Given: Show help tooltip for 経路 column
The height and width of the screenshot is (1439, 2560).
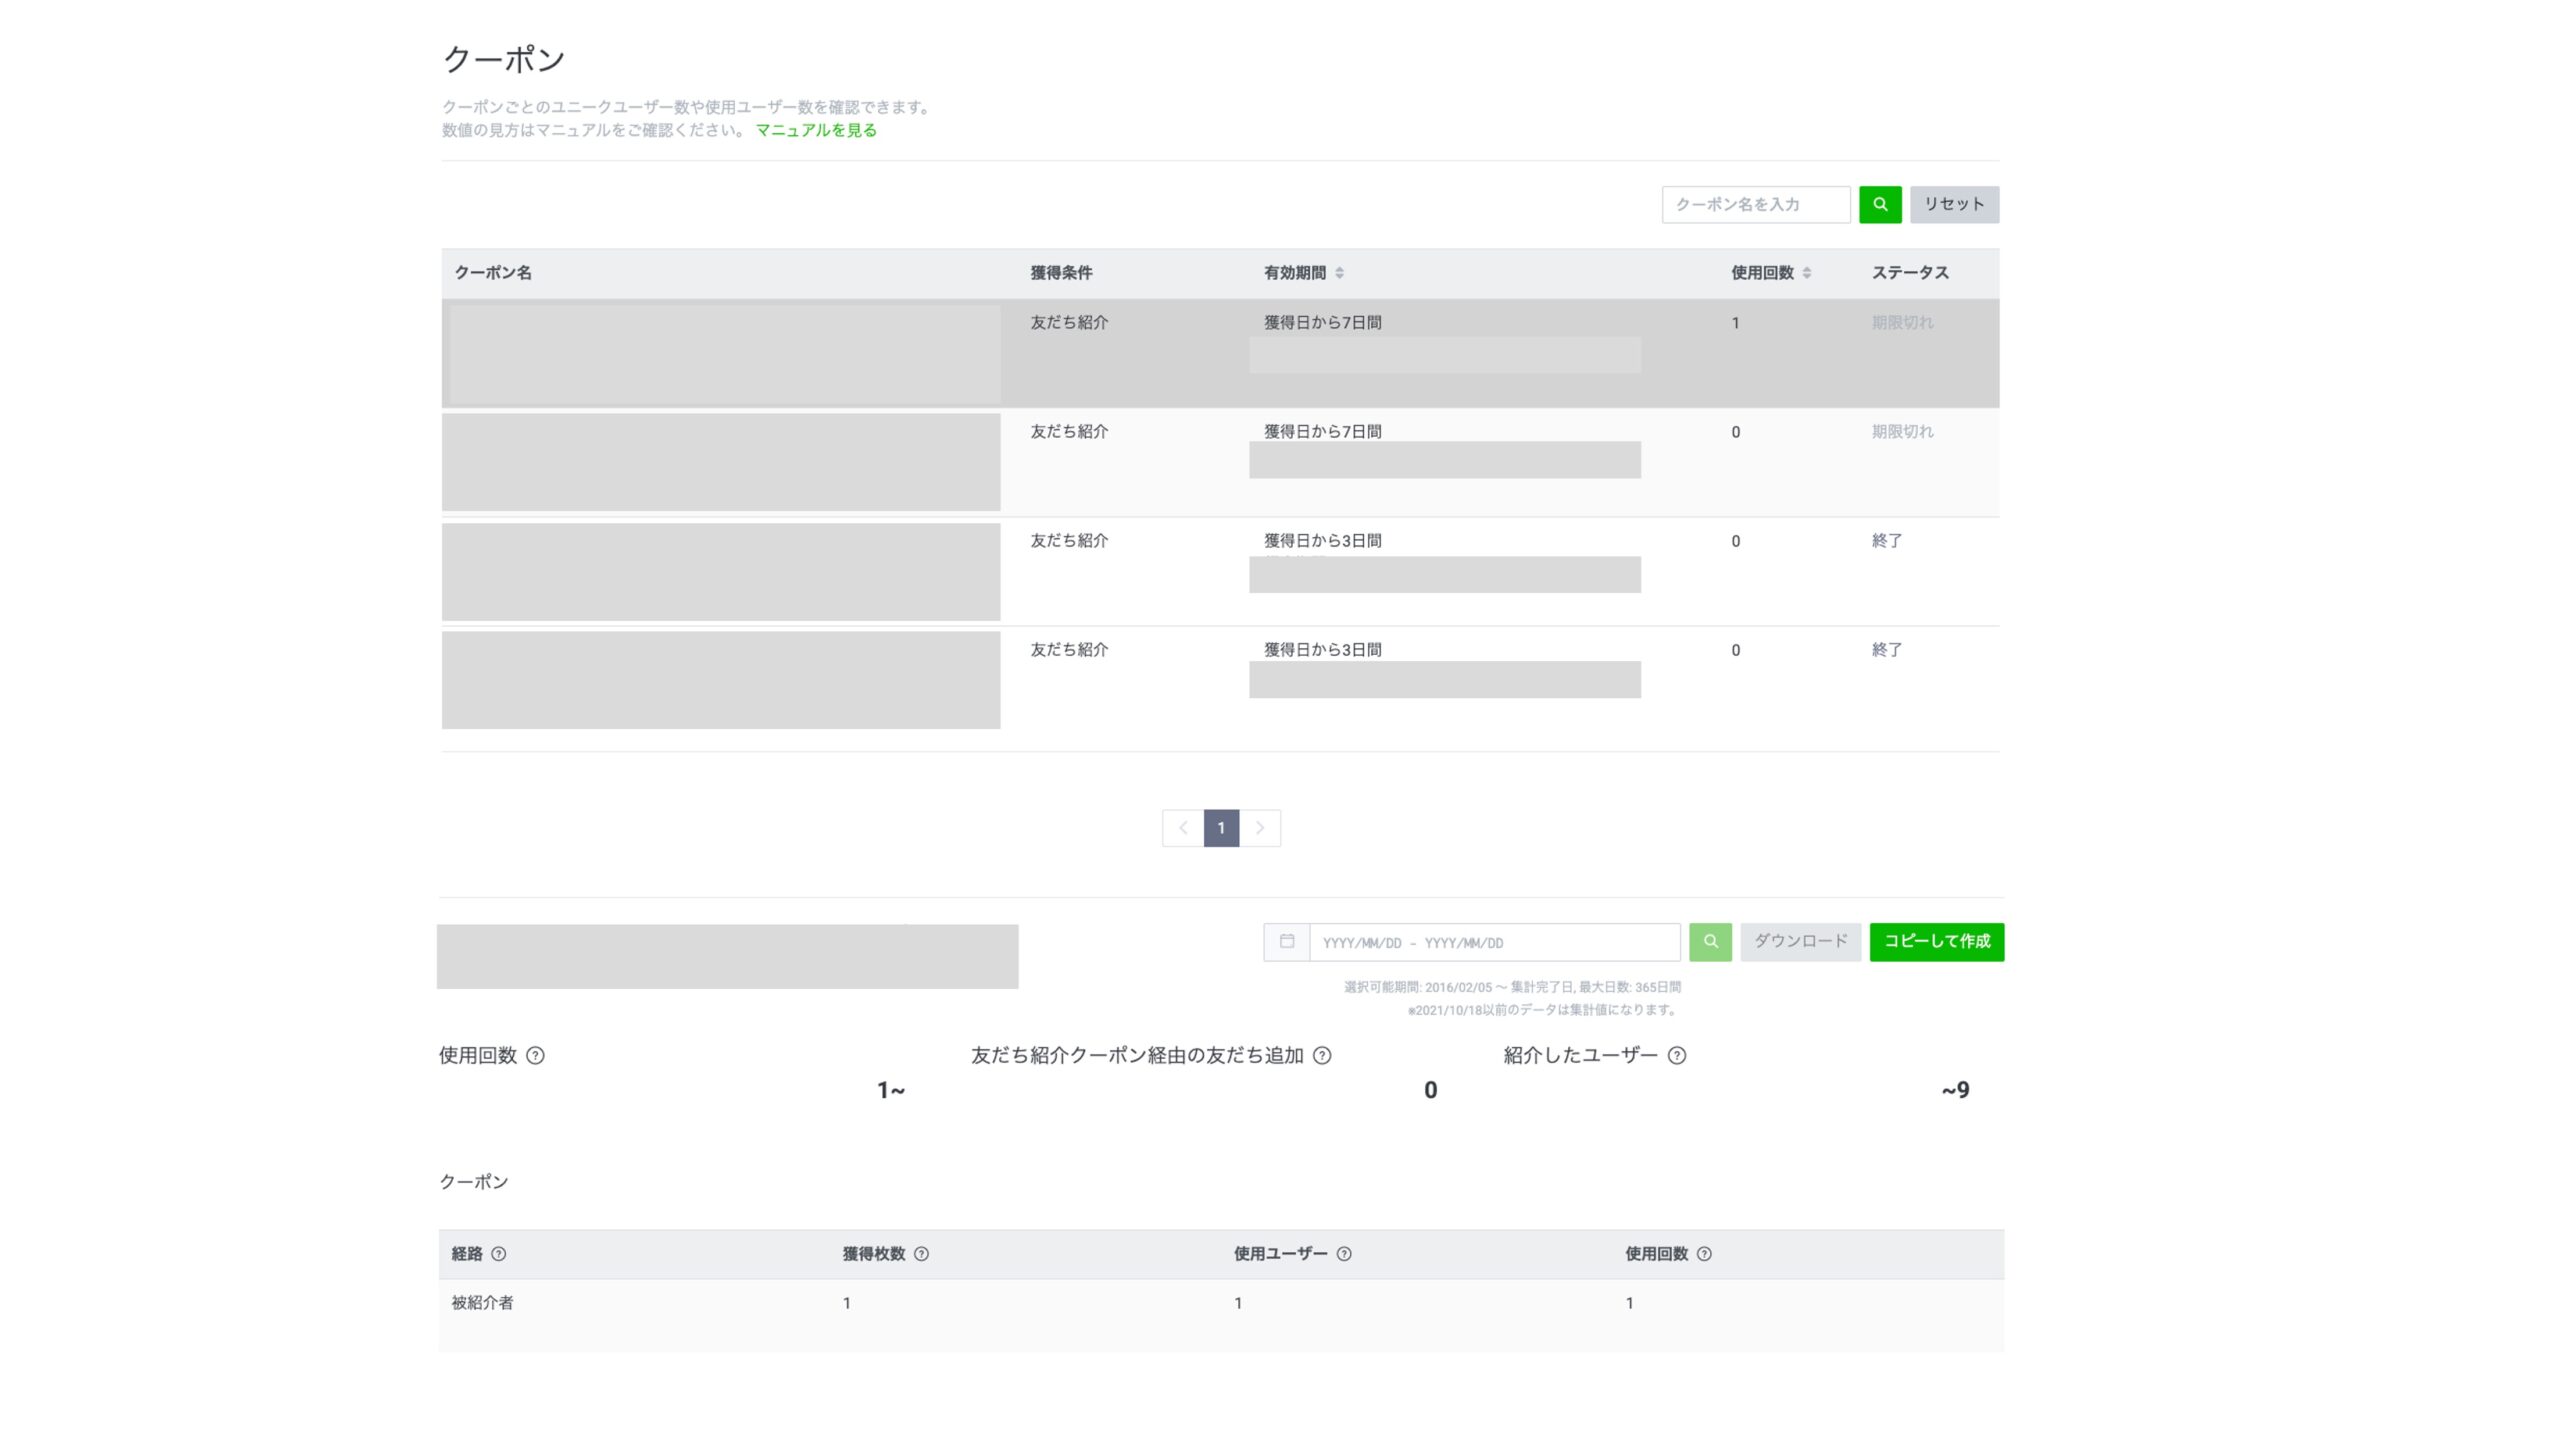Looking at the screenshot, I should [x=498, y=1253].
